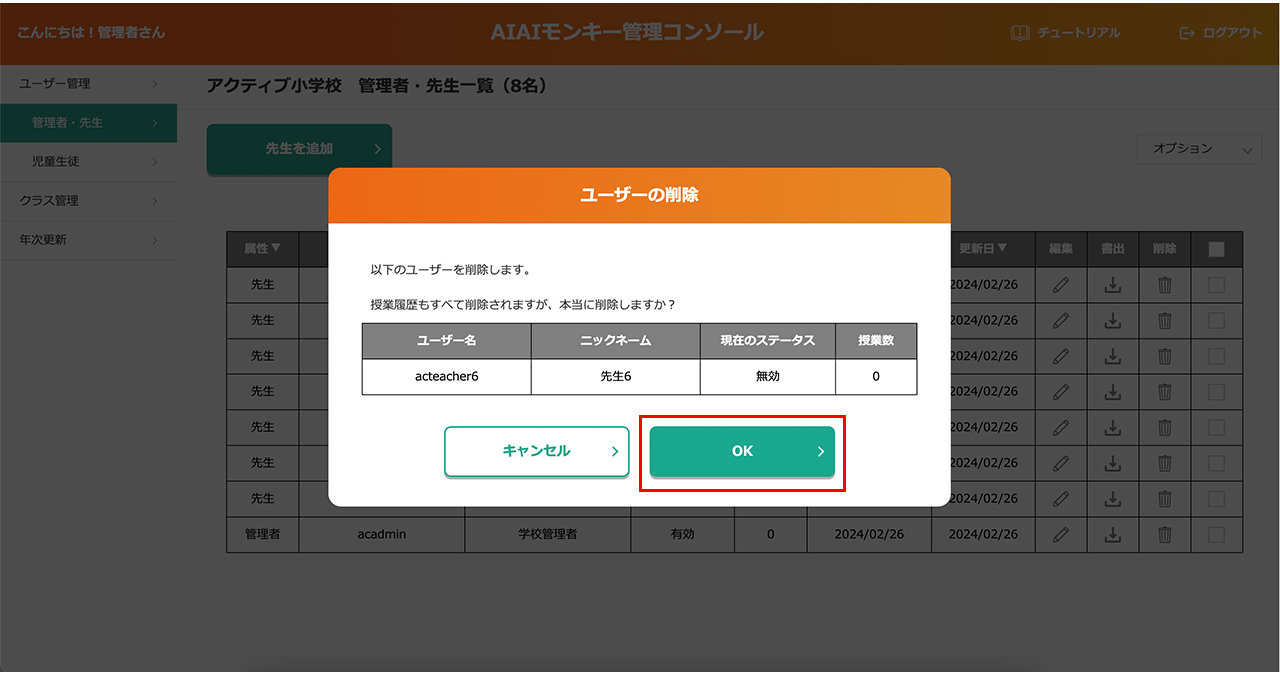Image resolution: width=1280 pixels, height=675 pixels.
Task: Check the checkbox in first teacher row
Action: coord(1216,285)
